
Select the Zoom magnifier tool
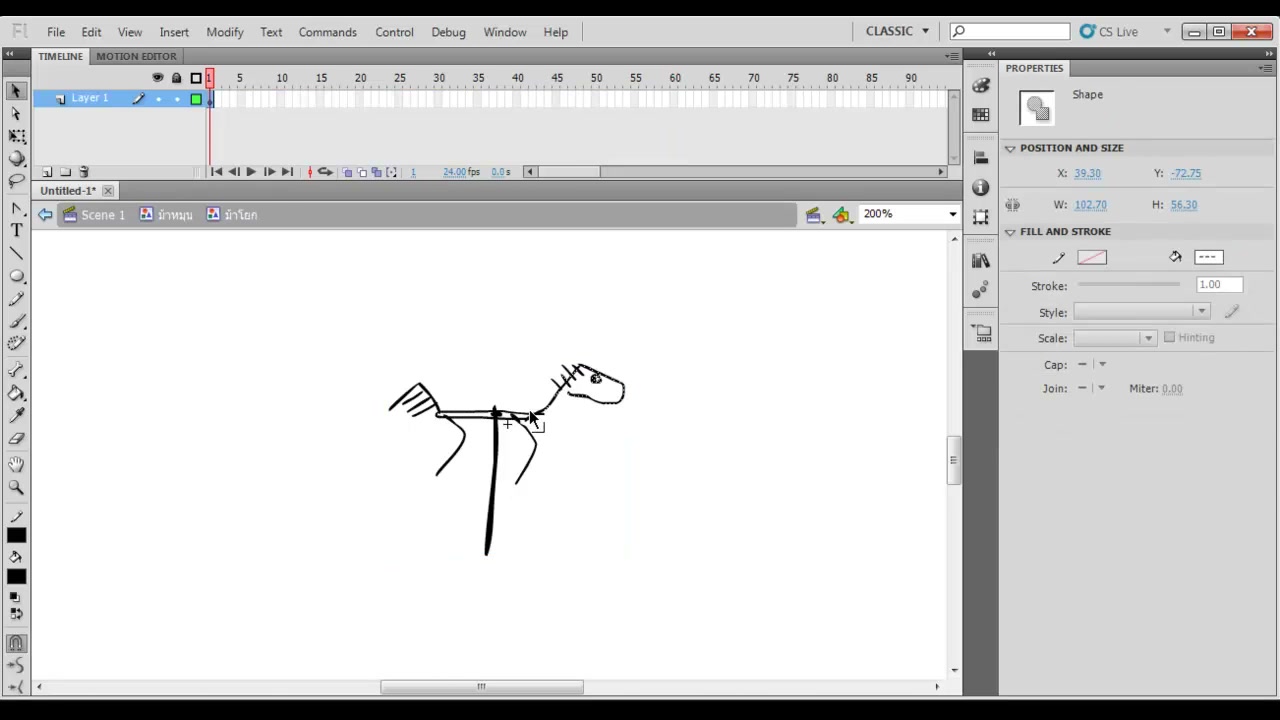pyautogui.click(x=16, y=488)
